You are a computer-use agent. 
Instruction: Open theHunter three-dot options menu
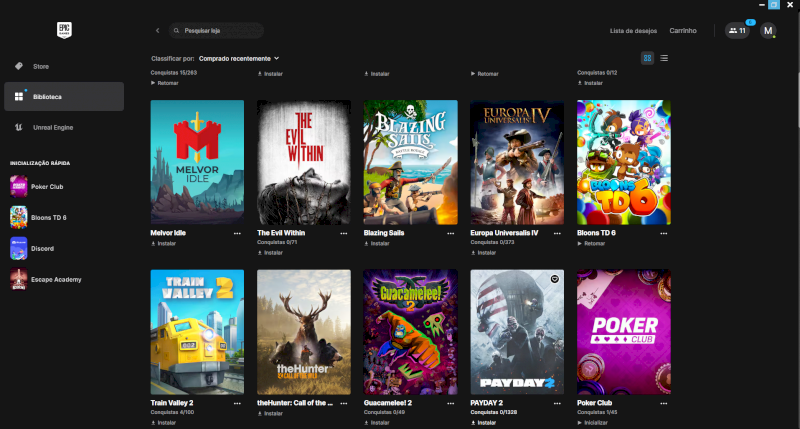tap(344, 403)
